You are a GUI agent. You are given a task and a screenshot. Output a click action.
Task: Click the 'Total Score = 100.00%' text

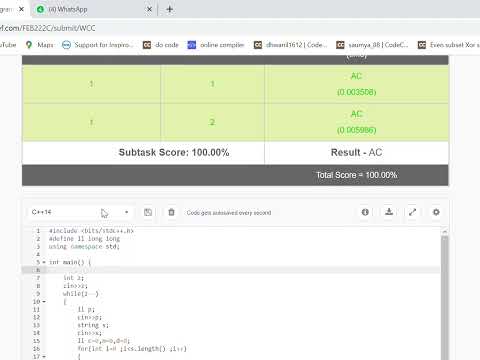(356, 175)
